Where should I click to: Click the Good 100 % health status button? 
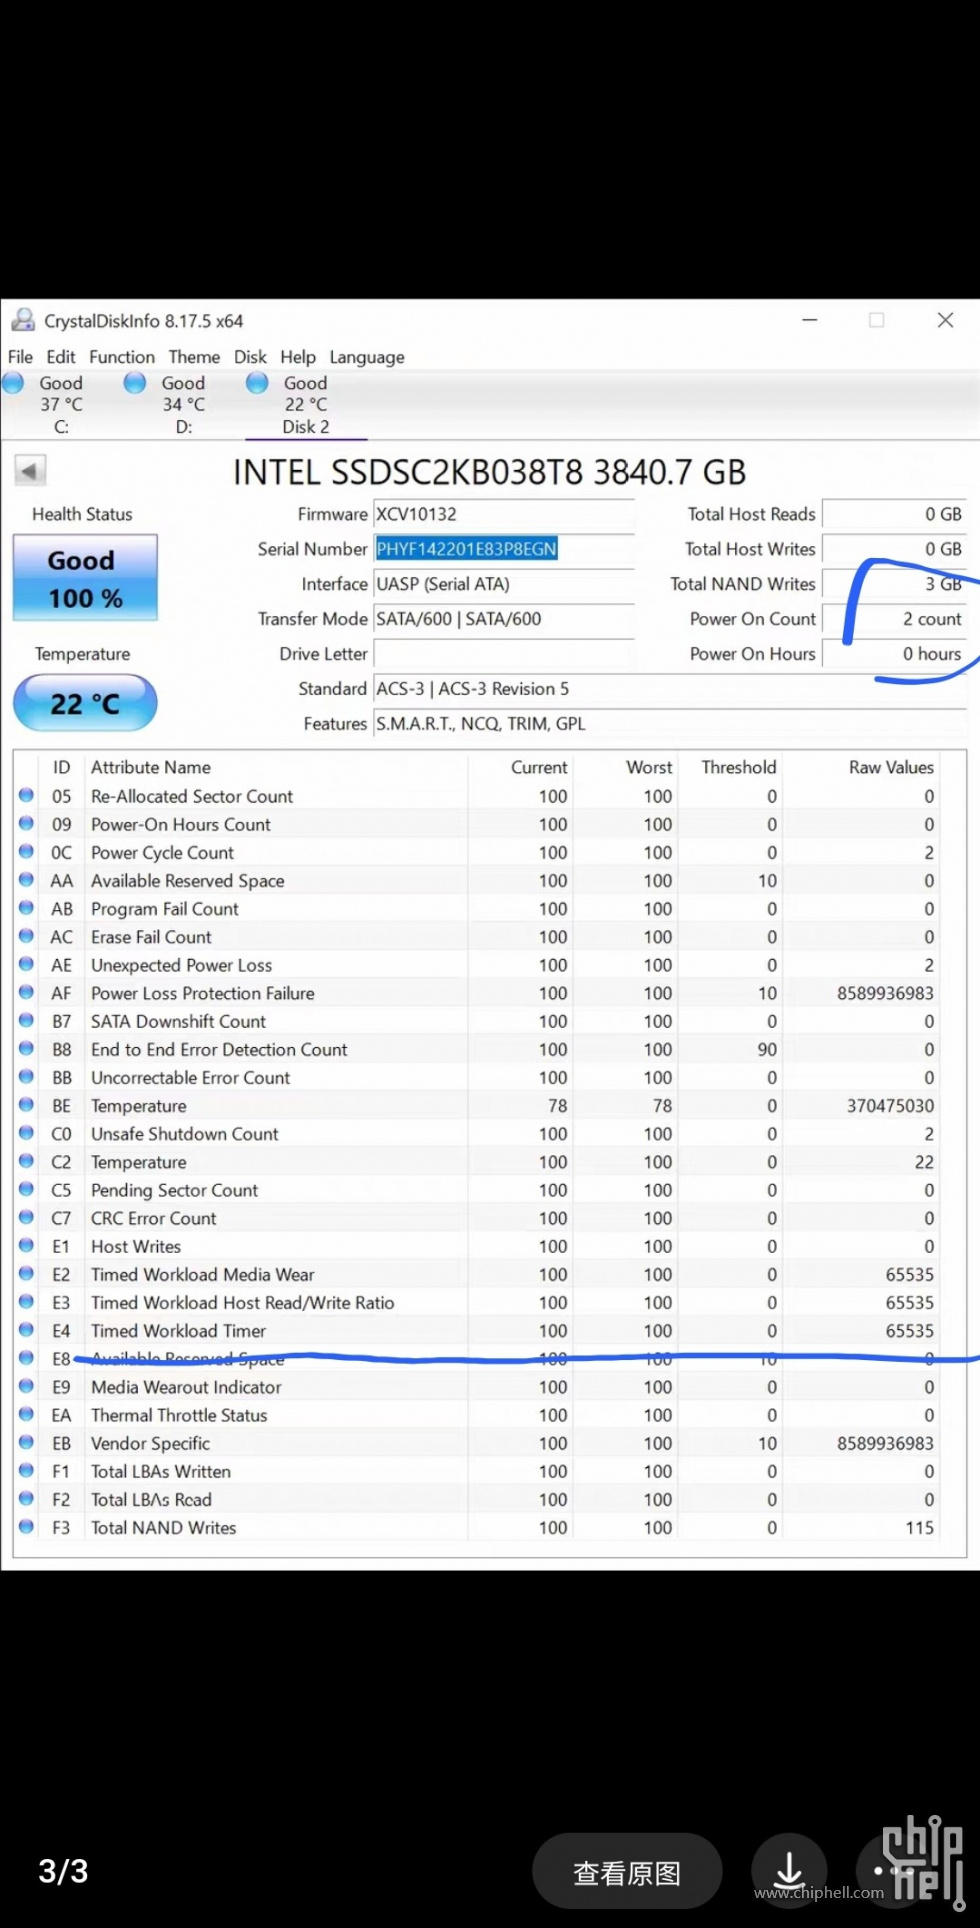(85, 578)
